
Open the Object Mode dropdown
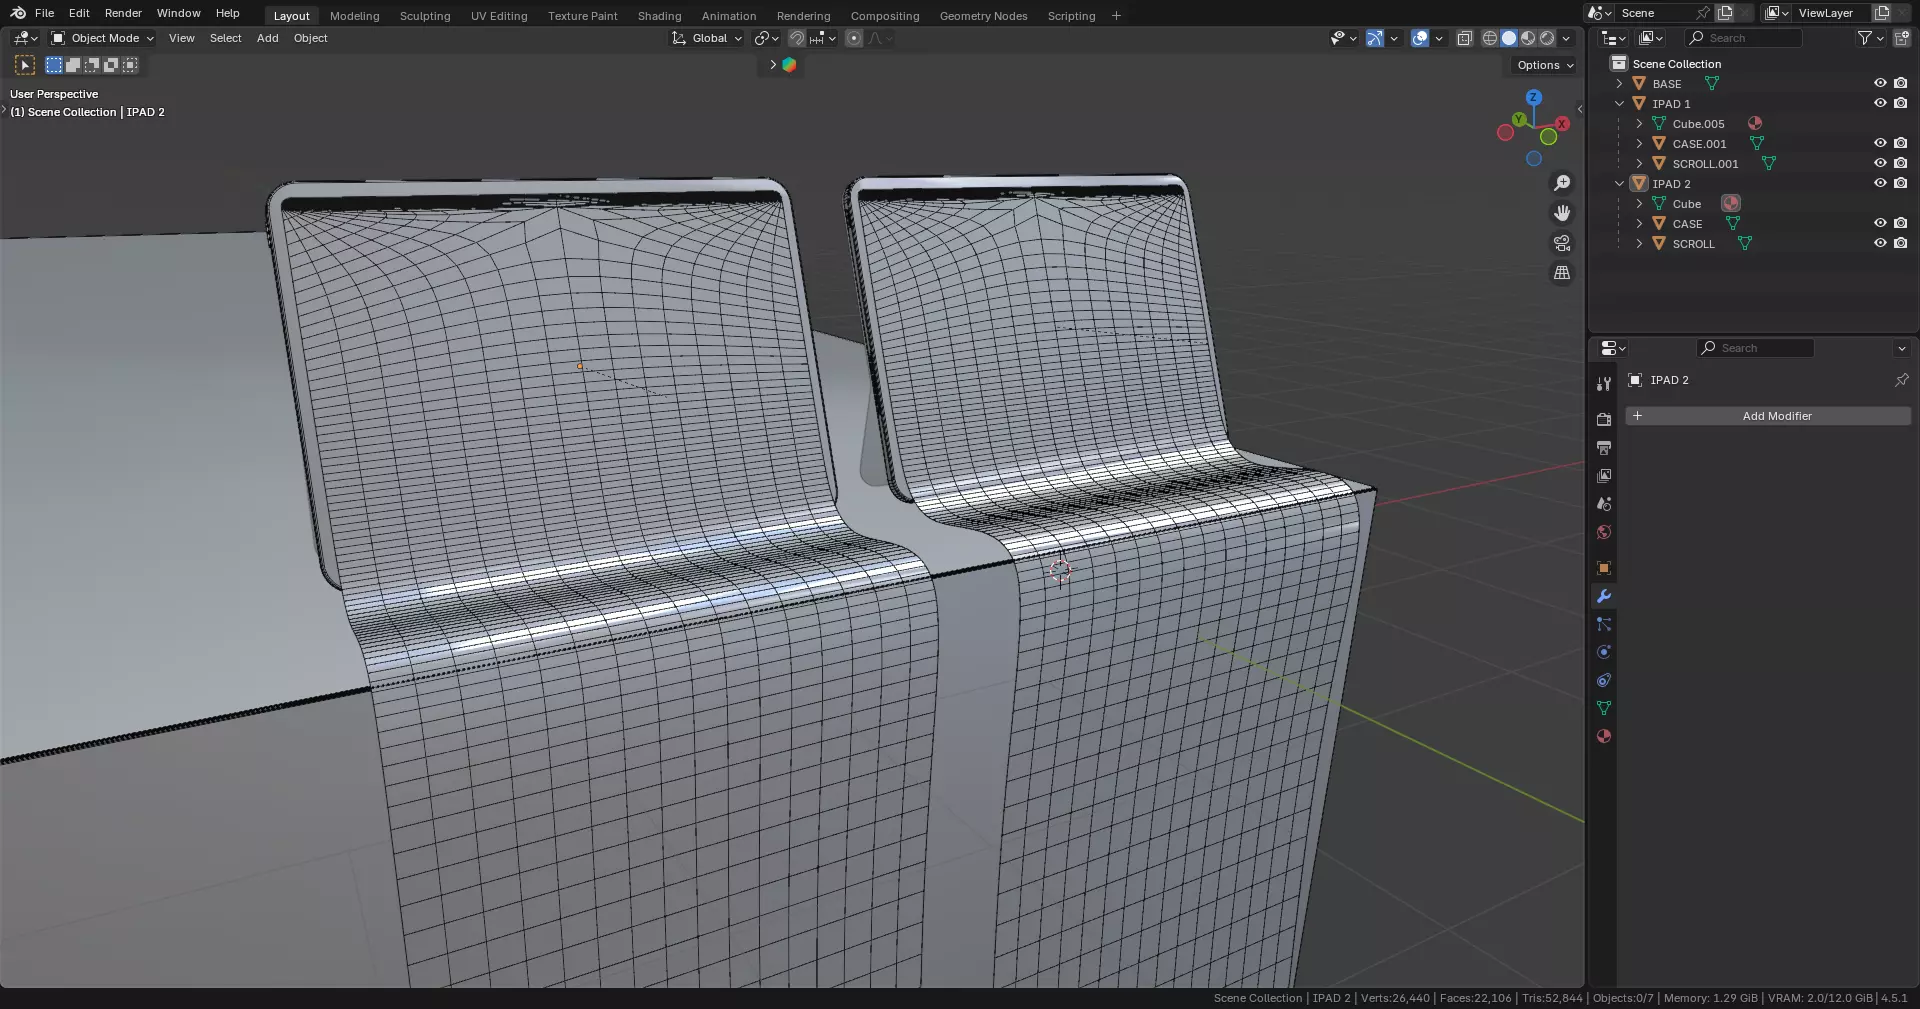coord(102,38)
